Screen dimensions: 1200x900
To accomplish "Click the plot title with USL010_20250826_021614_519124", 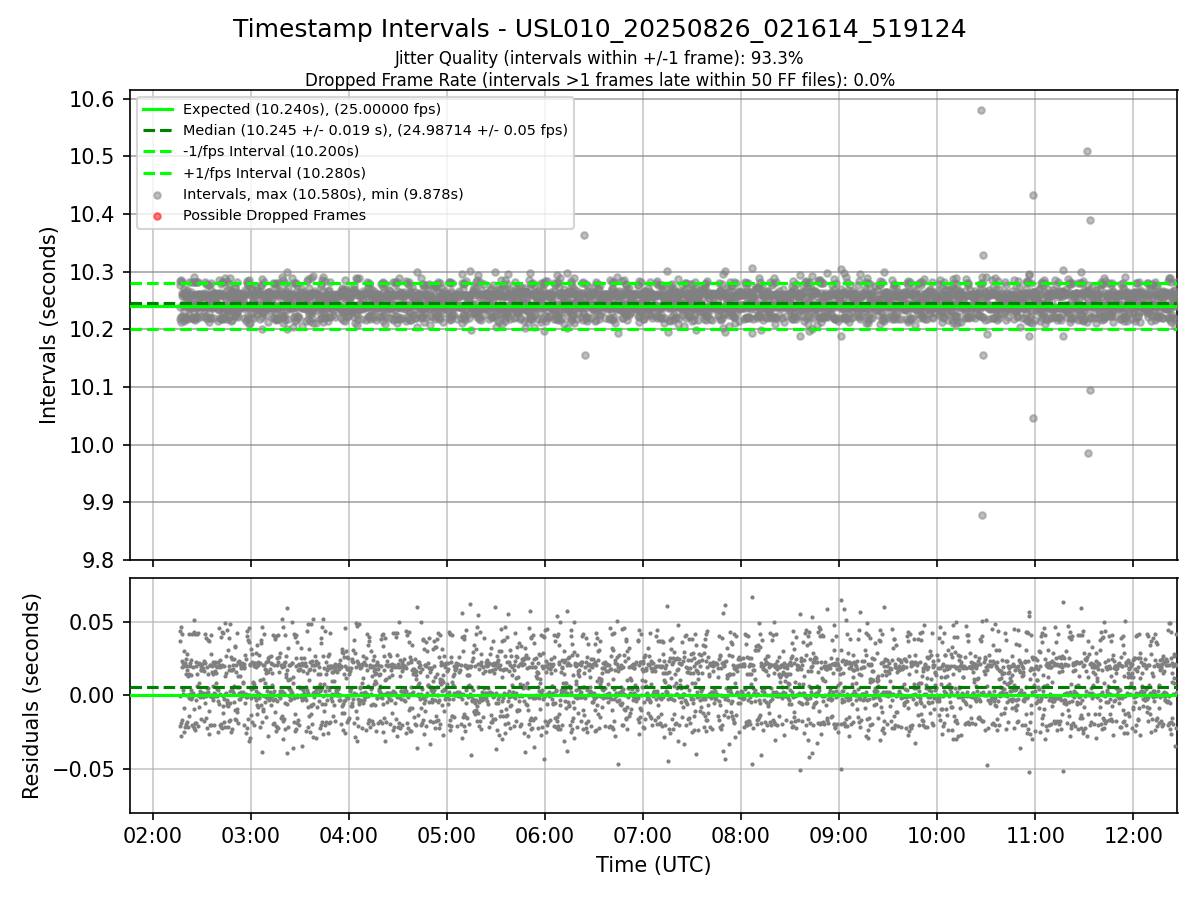I will 600,29.
